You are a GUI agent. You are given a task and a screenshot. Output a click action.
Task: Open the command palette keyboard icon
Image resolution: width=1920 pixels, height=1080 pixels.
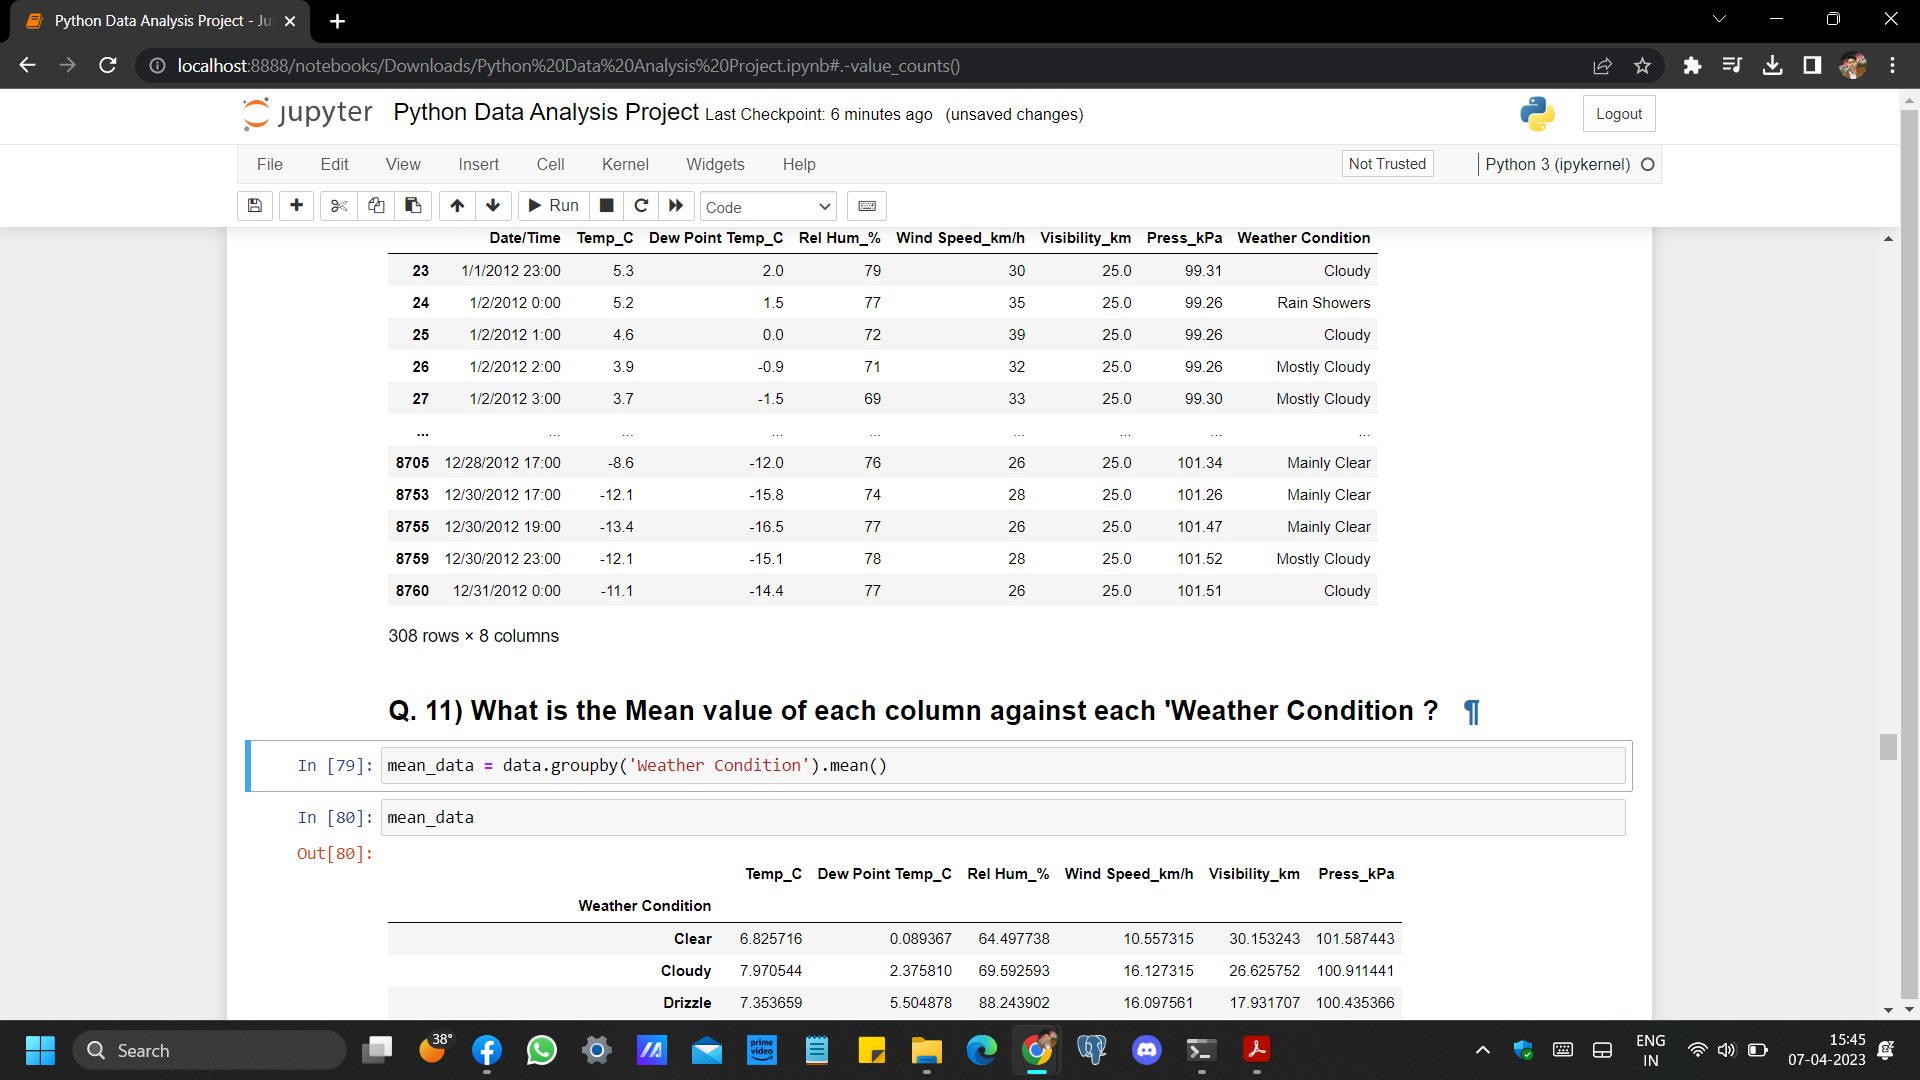tap(867, 206)
